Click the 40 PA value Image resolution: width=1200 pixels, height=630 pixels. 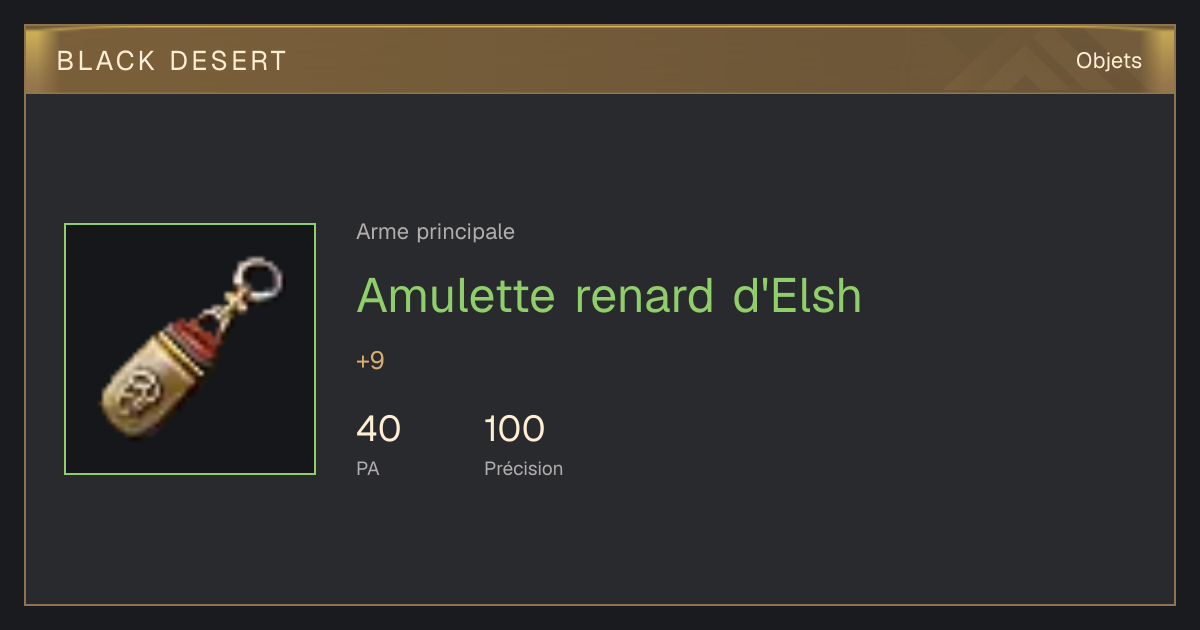pos(378,429)
